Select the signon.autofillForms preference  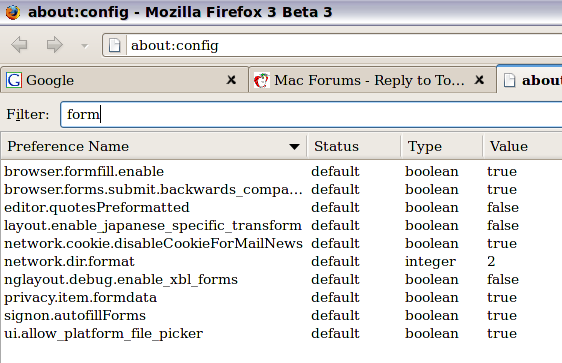[x=281, y=316]
